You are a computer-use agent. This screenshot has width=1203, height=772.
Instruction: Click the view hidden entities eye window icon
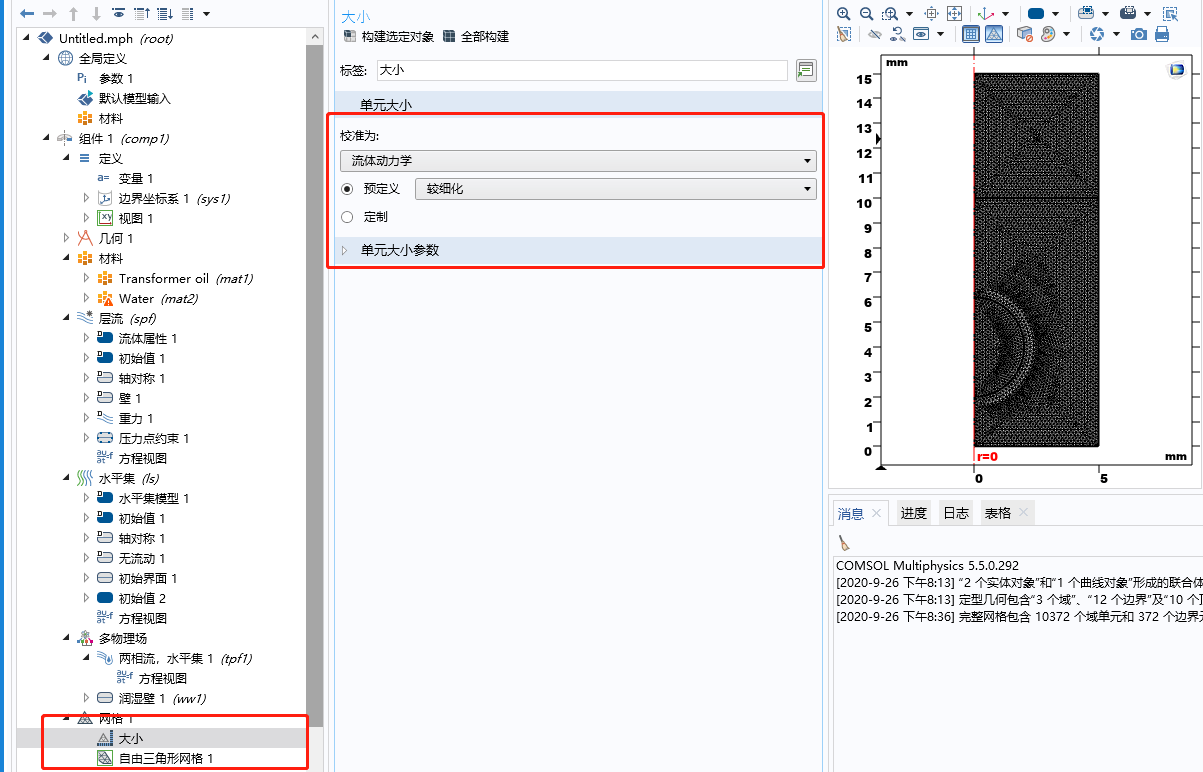click(920, 34)
